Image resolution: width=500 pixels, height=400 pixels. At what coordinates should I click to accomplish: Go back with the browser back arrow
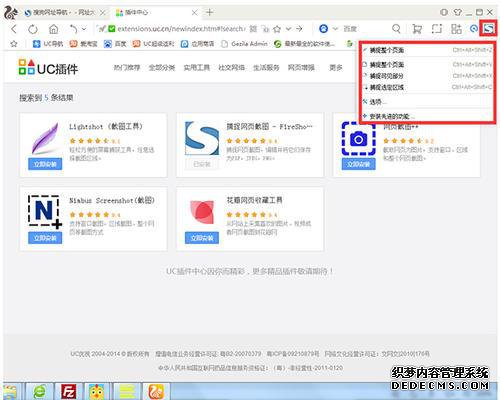(x=14, y=29)
